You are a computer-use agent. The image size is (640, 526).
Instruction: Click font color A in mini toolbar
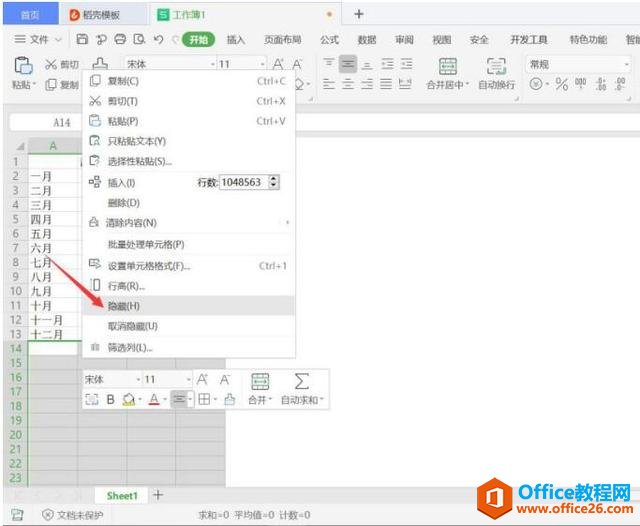click(x=154, y=399)
